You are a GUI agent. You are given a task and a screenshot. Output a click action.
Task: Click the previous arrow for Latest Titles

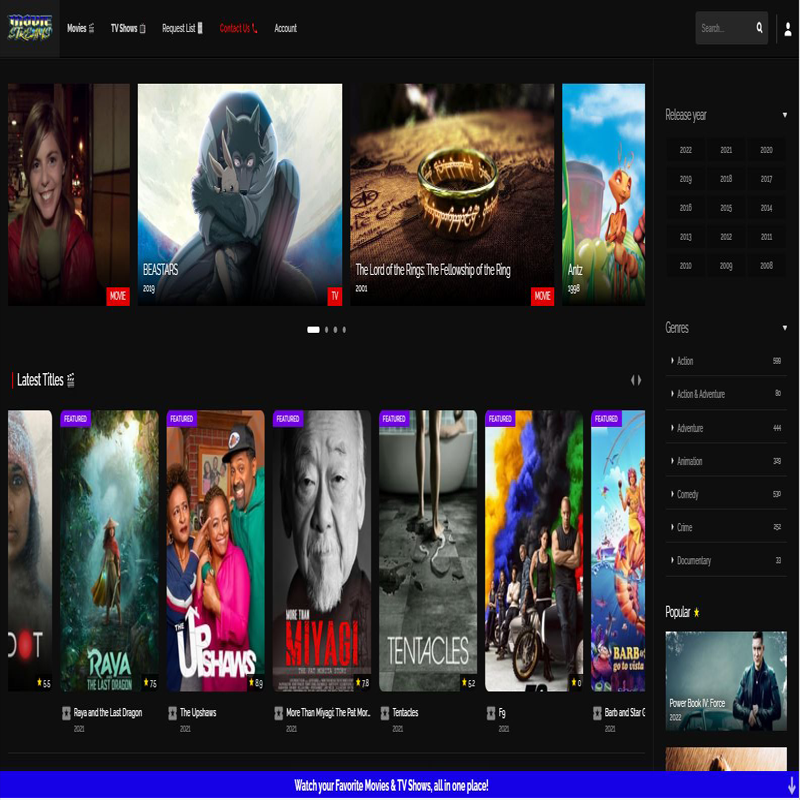coord(632,380)
